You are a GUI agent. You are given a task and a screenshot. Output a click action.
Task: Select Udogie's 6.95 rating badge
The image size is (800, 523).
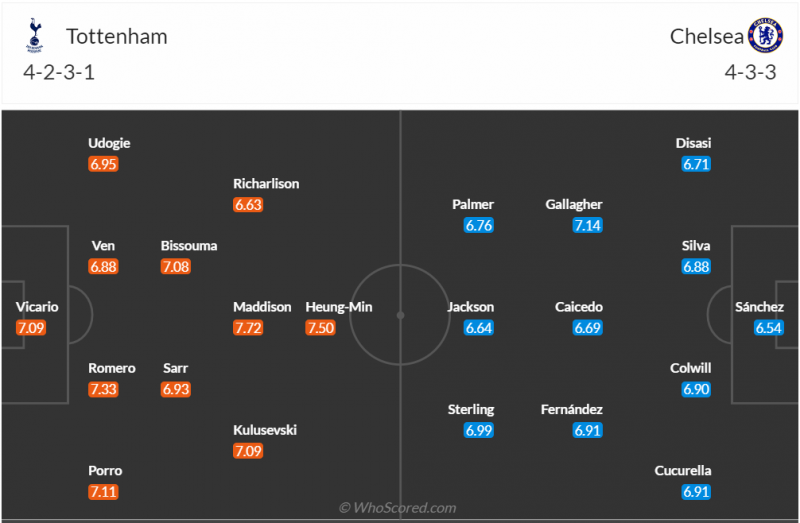[104, 164]
